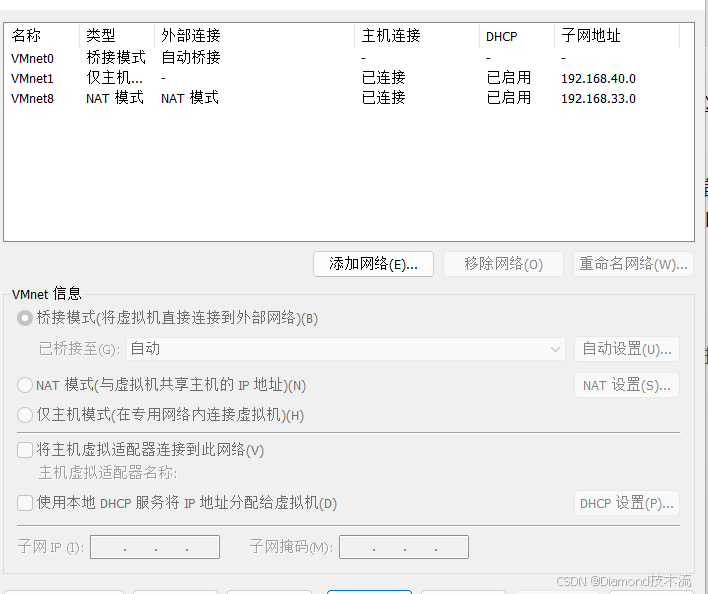The image size is (708, 594).
Task: Click the 重命名网络 button
Action: pyautogui.click(x=633, y=264)
